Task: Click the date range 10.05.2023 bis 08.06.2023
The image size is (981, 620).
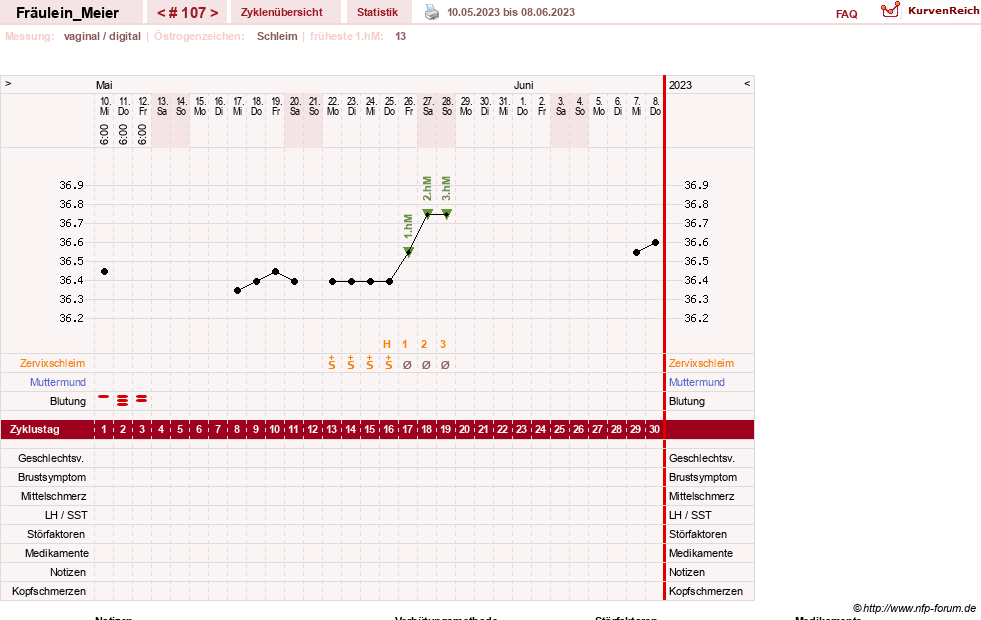Action: (x=511, y=12)
